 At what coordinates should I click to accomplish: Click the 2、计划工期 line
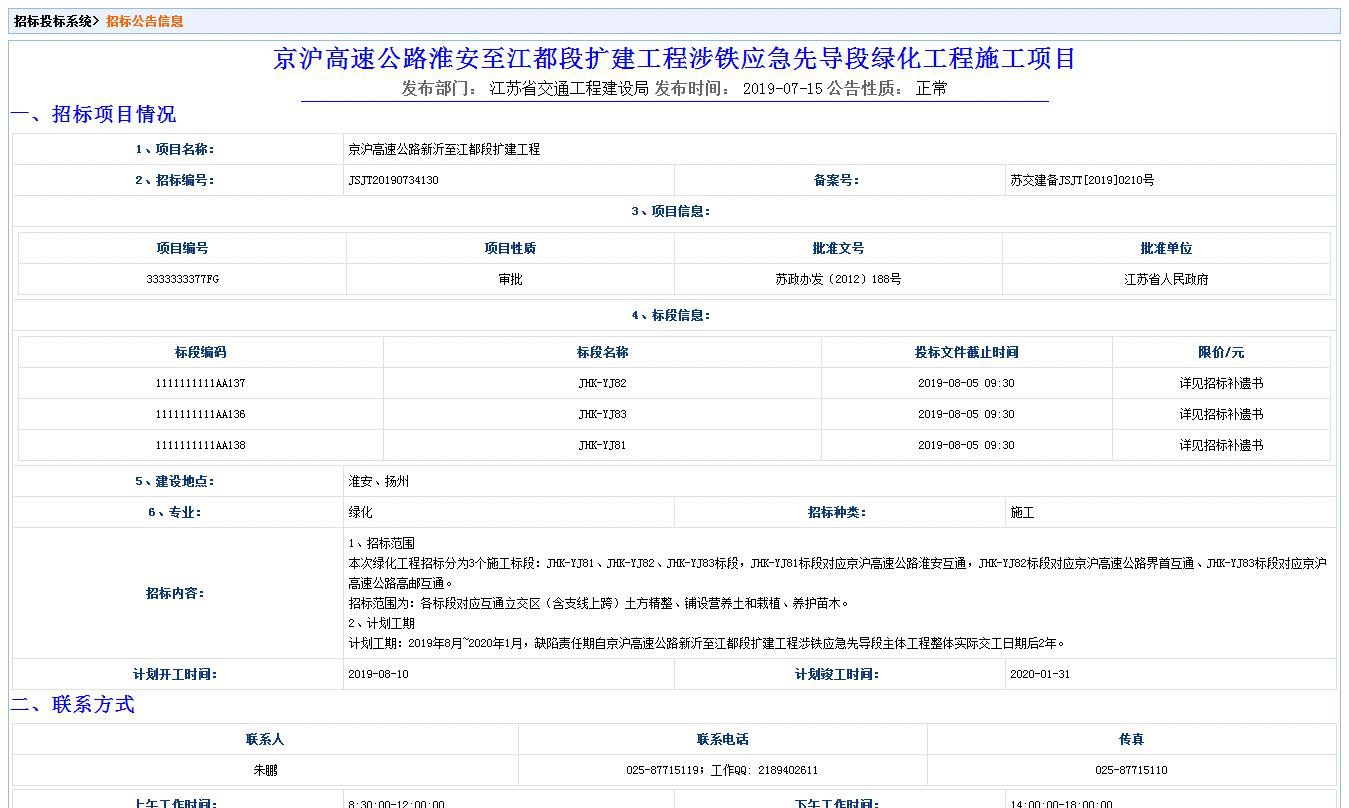[x=381, y=623]
